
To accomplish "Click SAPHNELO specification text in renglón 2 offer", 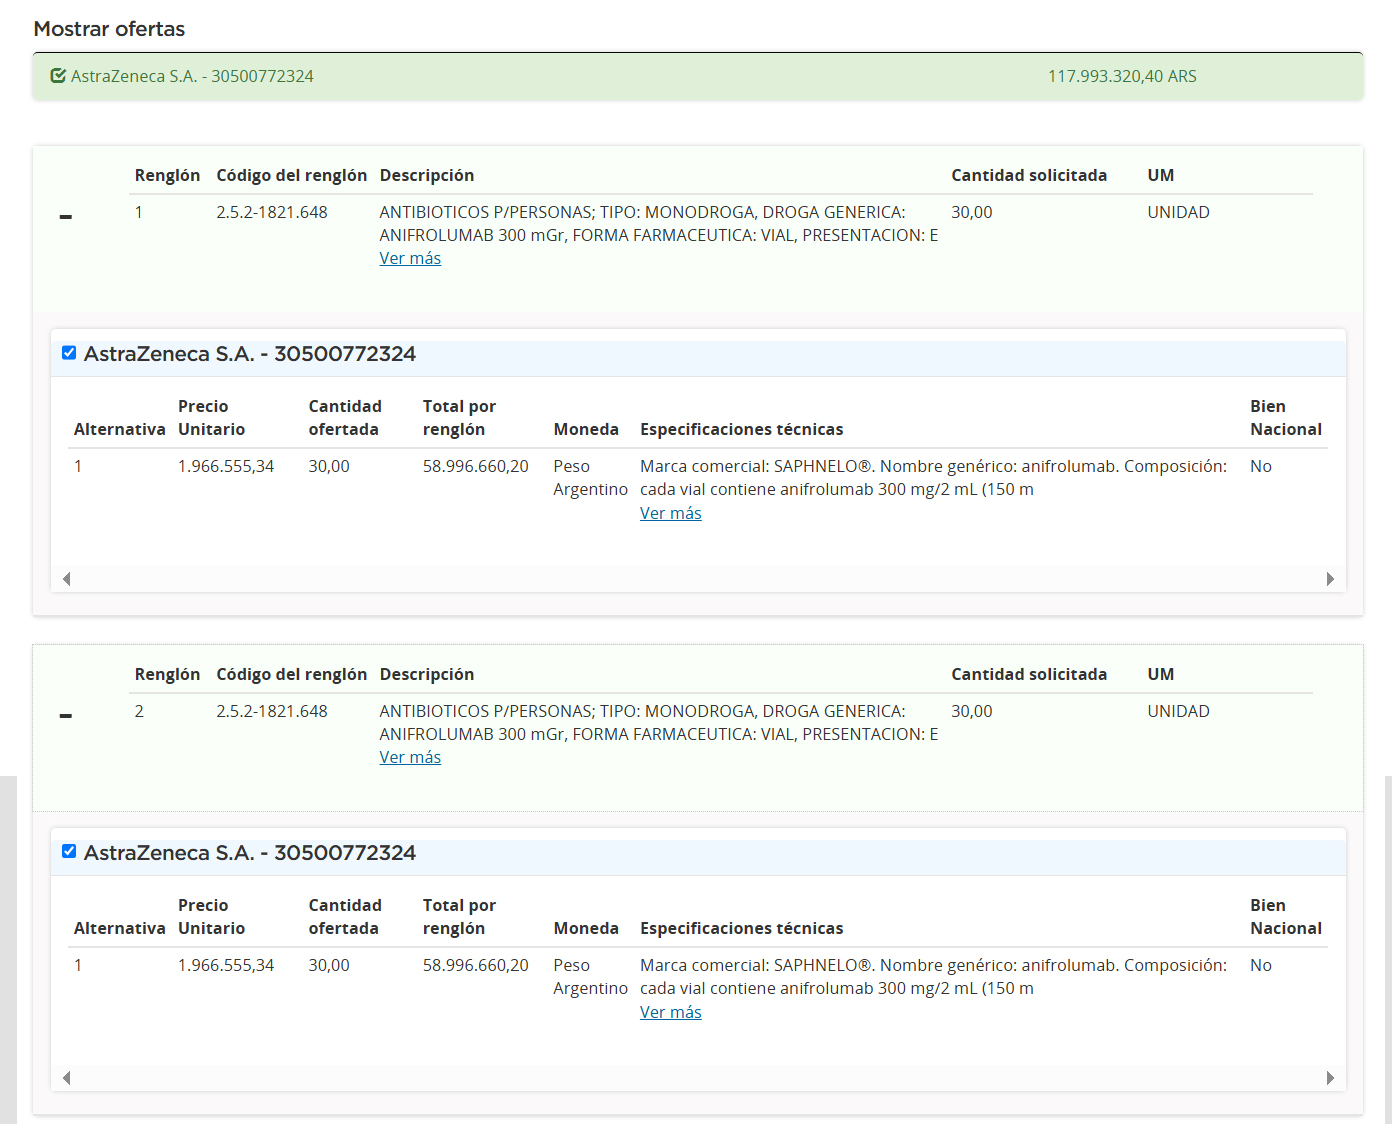I will click(x=933, y=977).
